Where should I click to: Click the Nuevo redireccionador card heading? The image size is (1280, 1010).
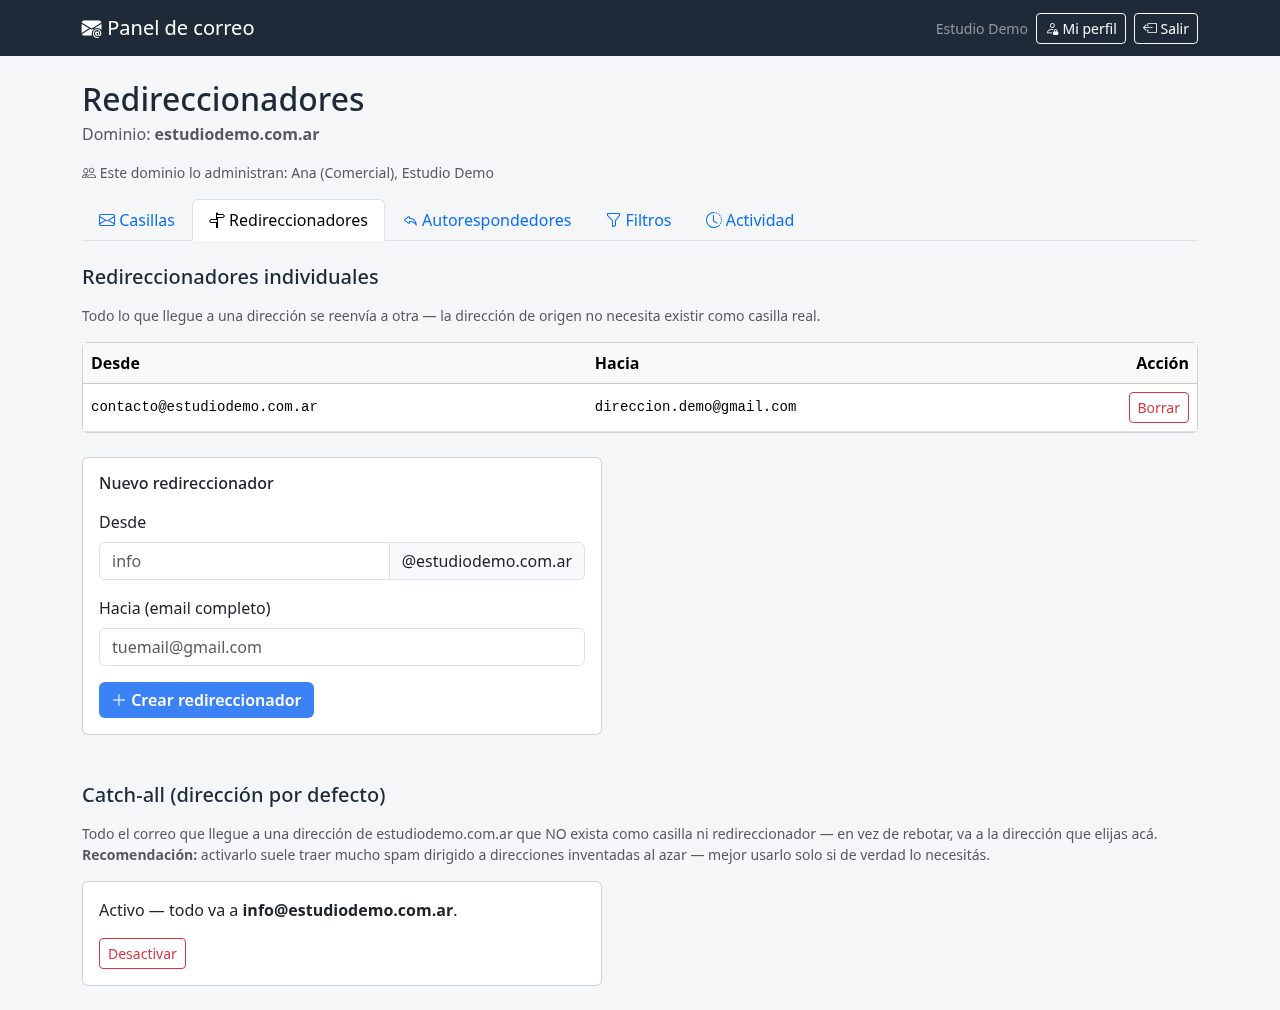click(186, 483)
